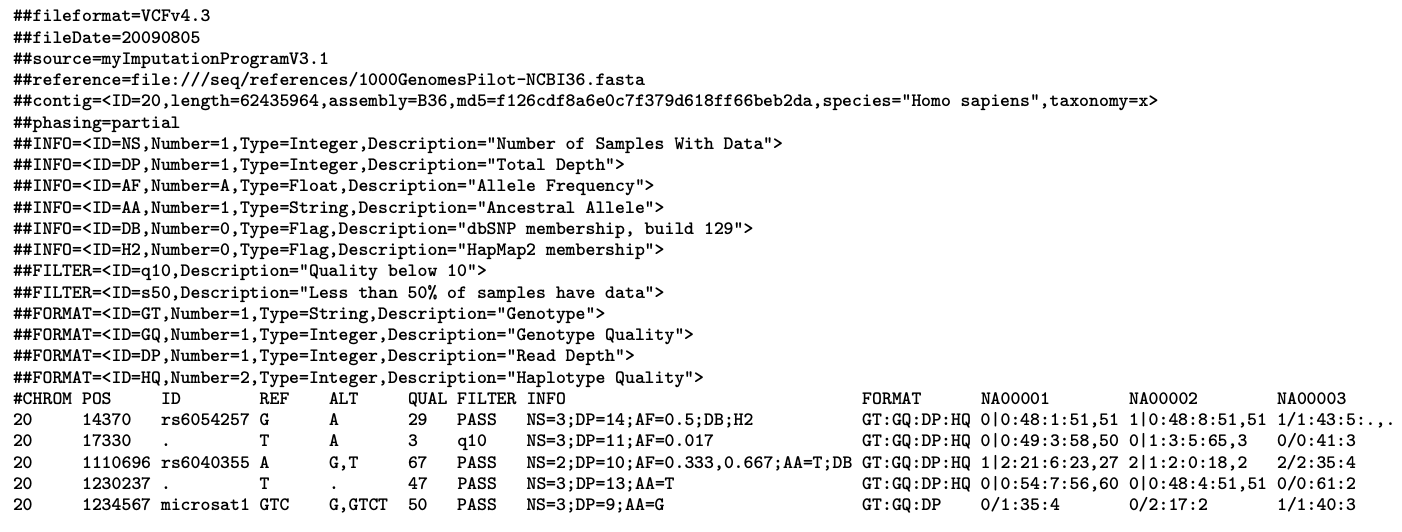Click the NA00002 sample column header
Viewport: 1402px width, 532px height.
pos(1162,399)
